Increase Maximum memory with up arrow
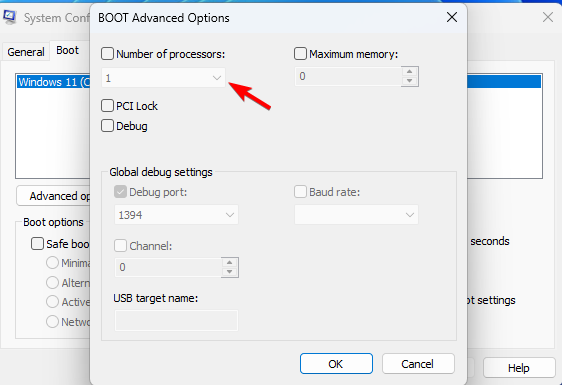562x385 pixels. coord(409,71)
